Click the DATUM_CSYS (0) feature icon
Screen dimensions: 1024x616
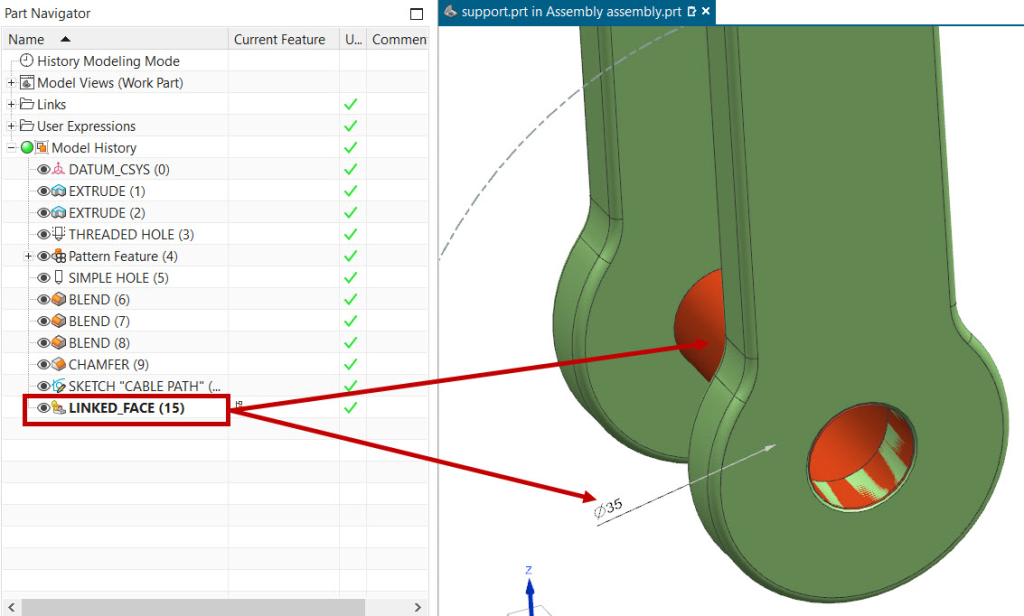(x=59, y=169)
